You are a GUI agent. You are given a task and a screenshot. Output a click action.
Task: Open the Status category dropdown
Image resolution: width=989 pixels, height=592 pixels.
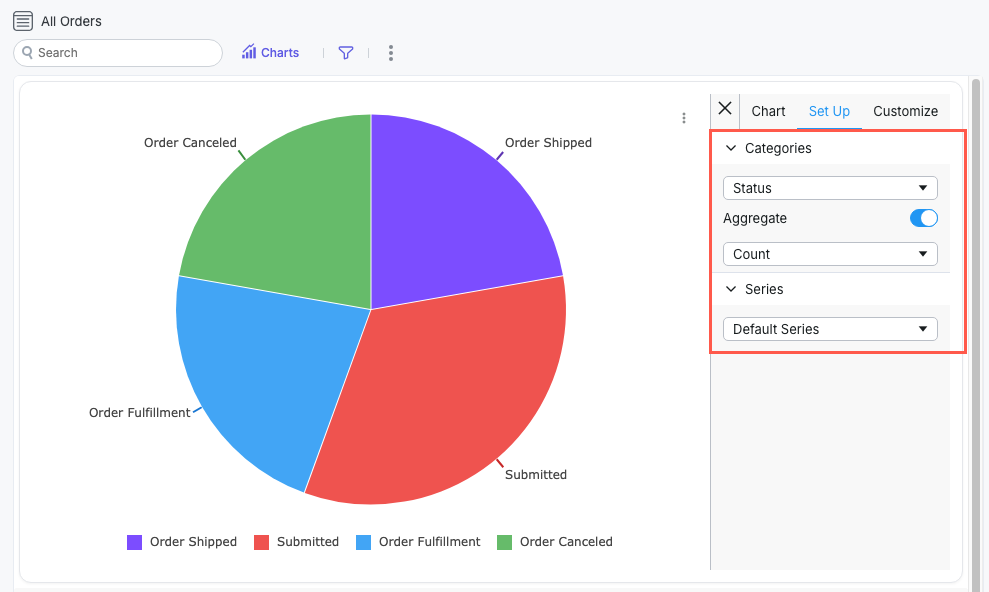pyautogui.click(x=829, y=187)
